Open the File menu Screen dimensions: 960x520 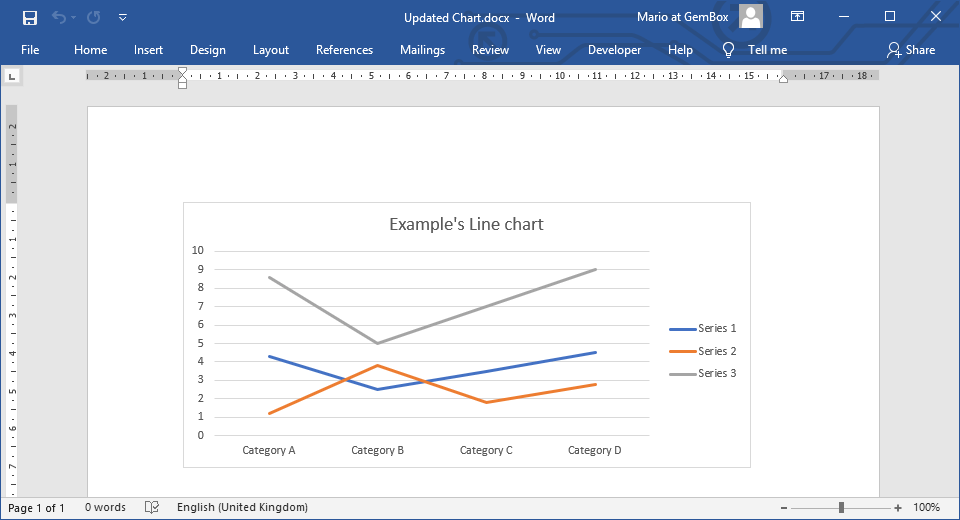(30, 50)
